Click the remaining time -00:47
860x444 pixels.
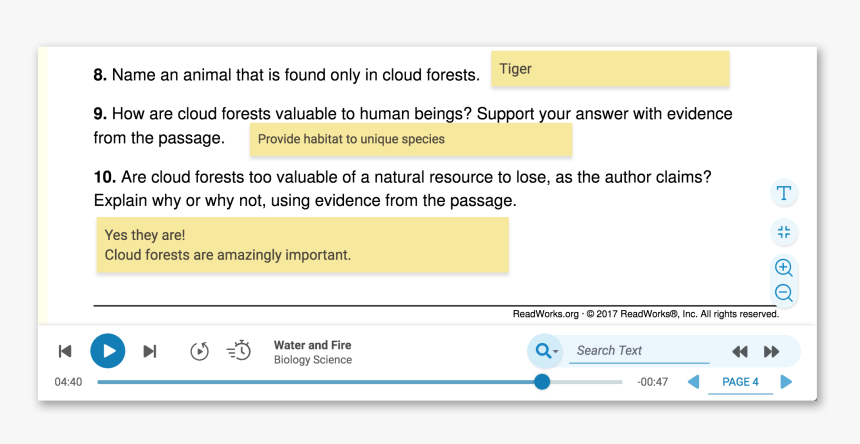(653, 382)
